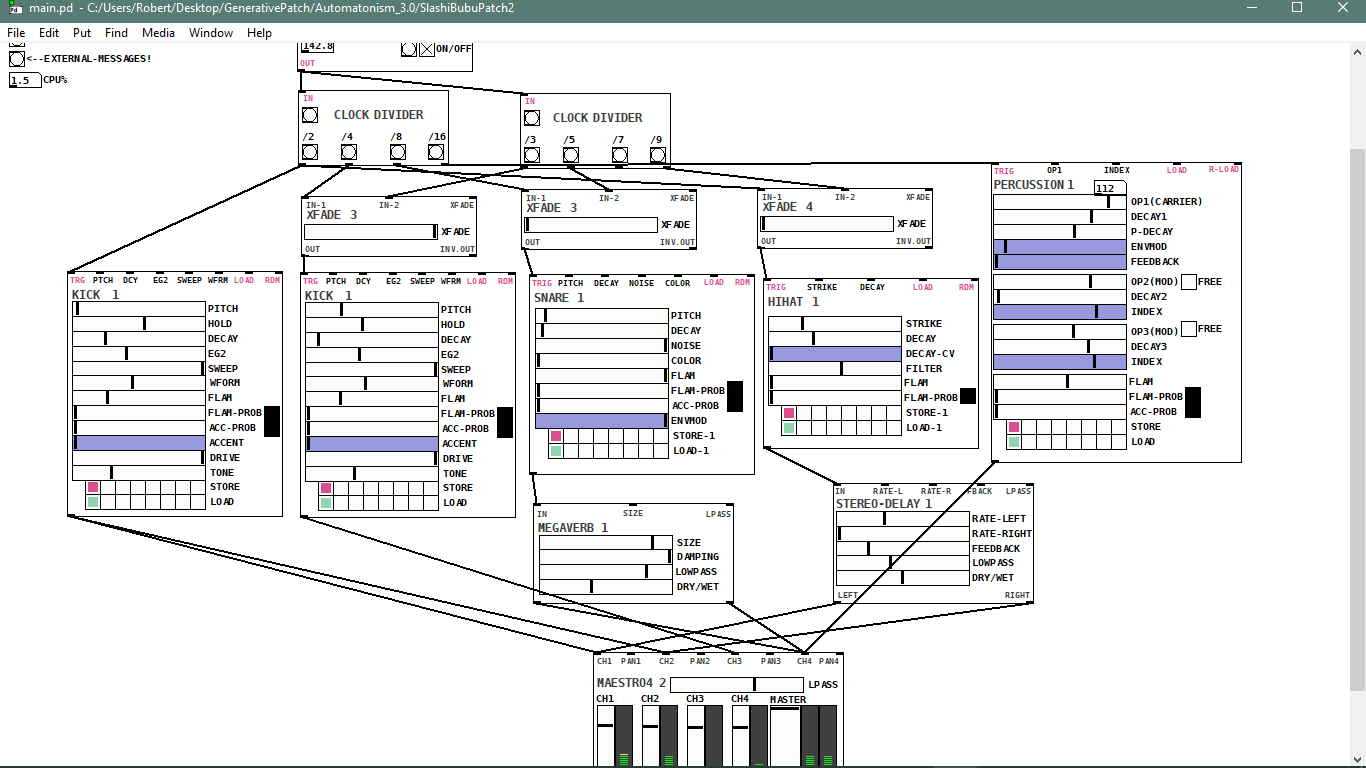Open the Find menu
Screen dimensions: 1366x768
coord(116,33)
